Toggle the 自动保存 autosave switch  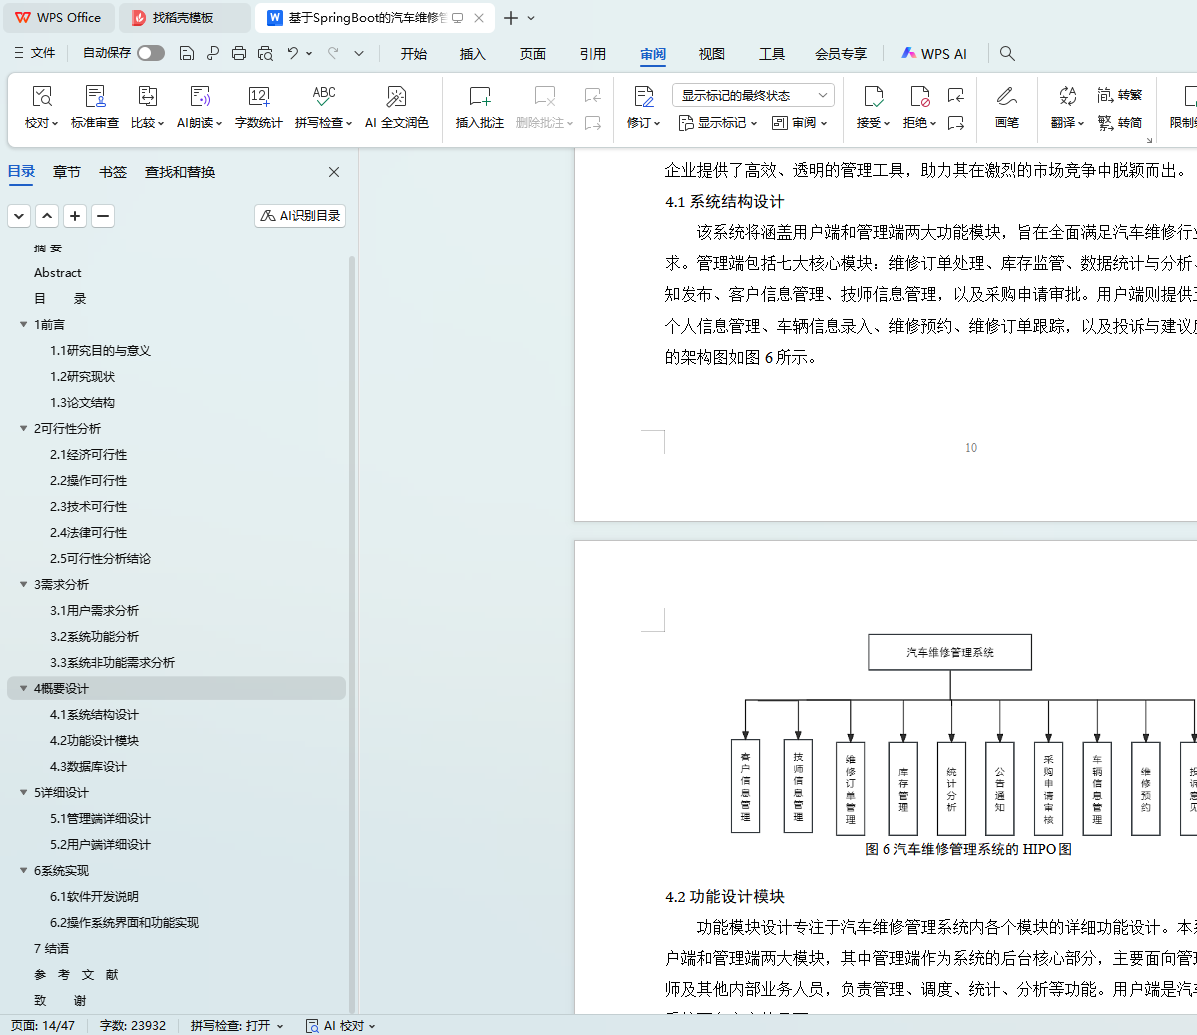pos(151,53)
